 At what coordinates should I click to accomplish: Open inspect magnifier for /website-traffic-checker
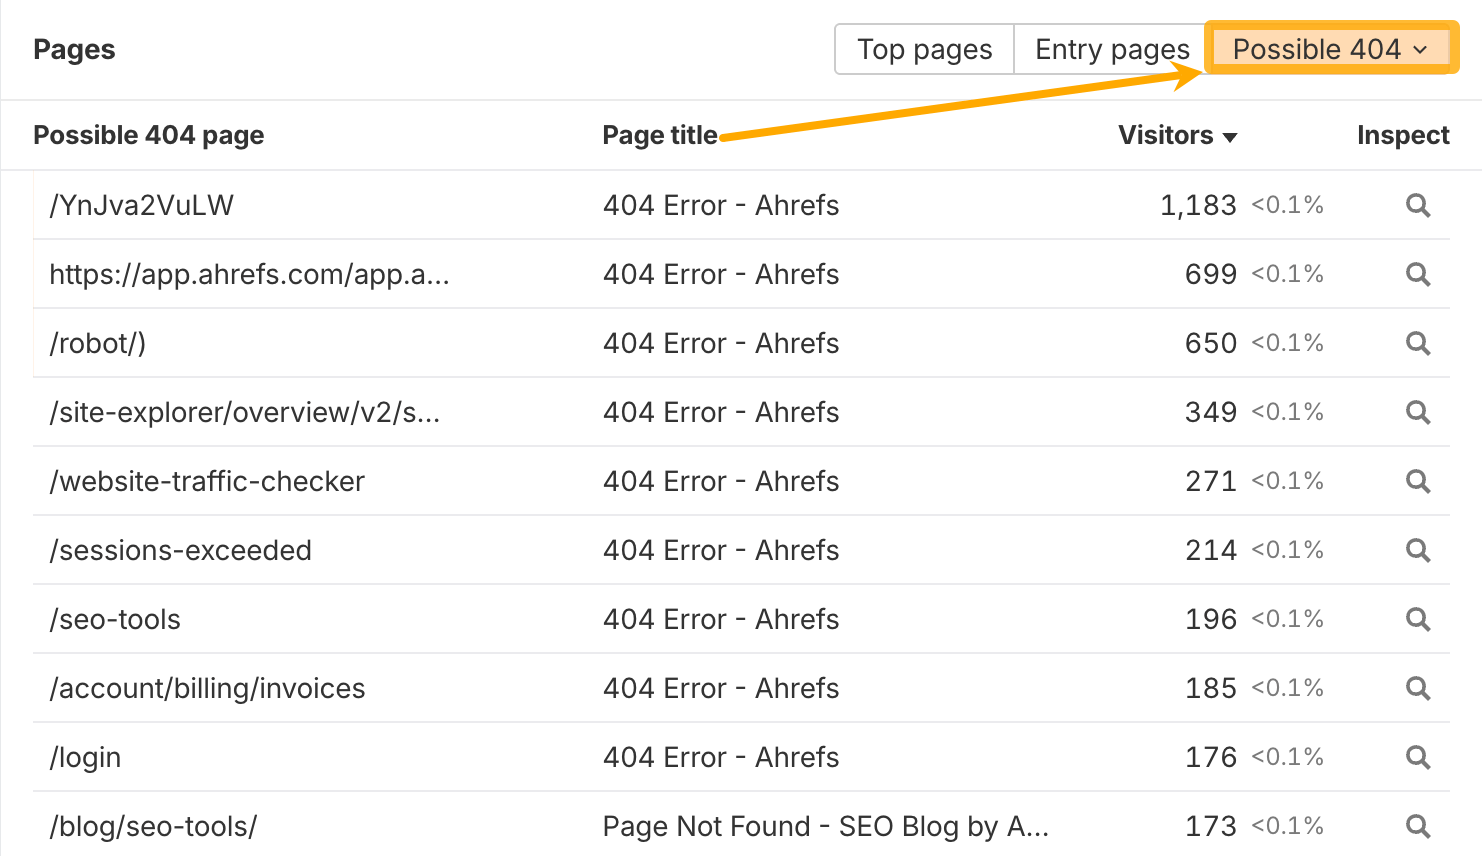[x=1417, y=481]
